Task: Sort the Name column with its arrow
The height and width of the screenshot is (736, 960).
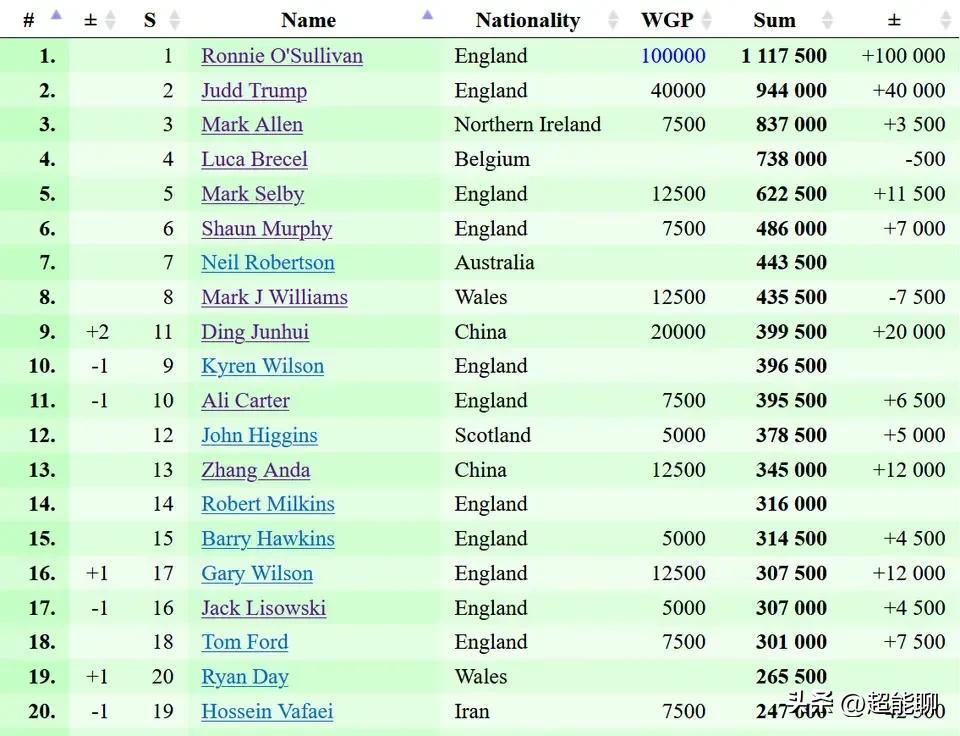Action: (427, 15)
